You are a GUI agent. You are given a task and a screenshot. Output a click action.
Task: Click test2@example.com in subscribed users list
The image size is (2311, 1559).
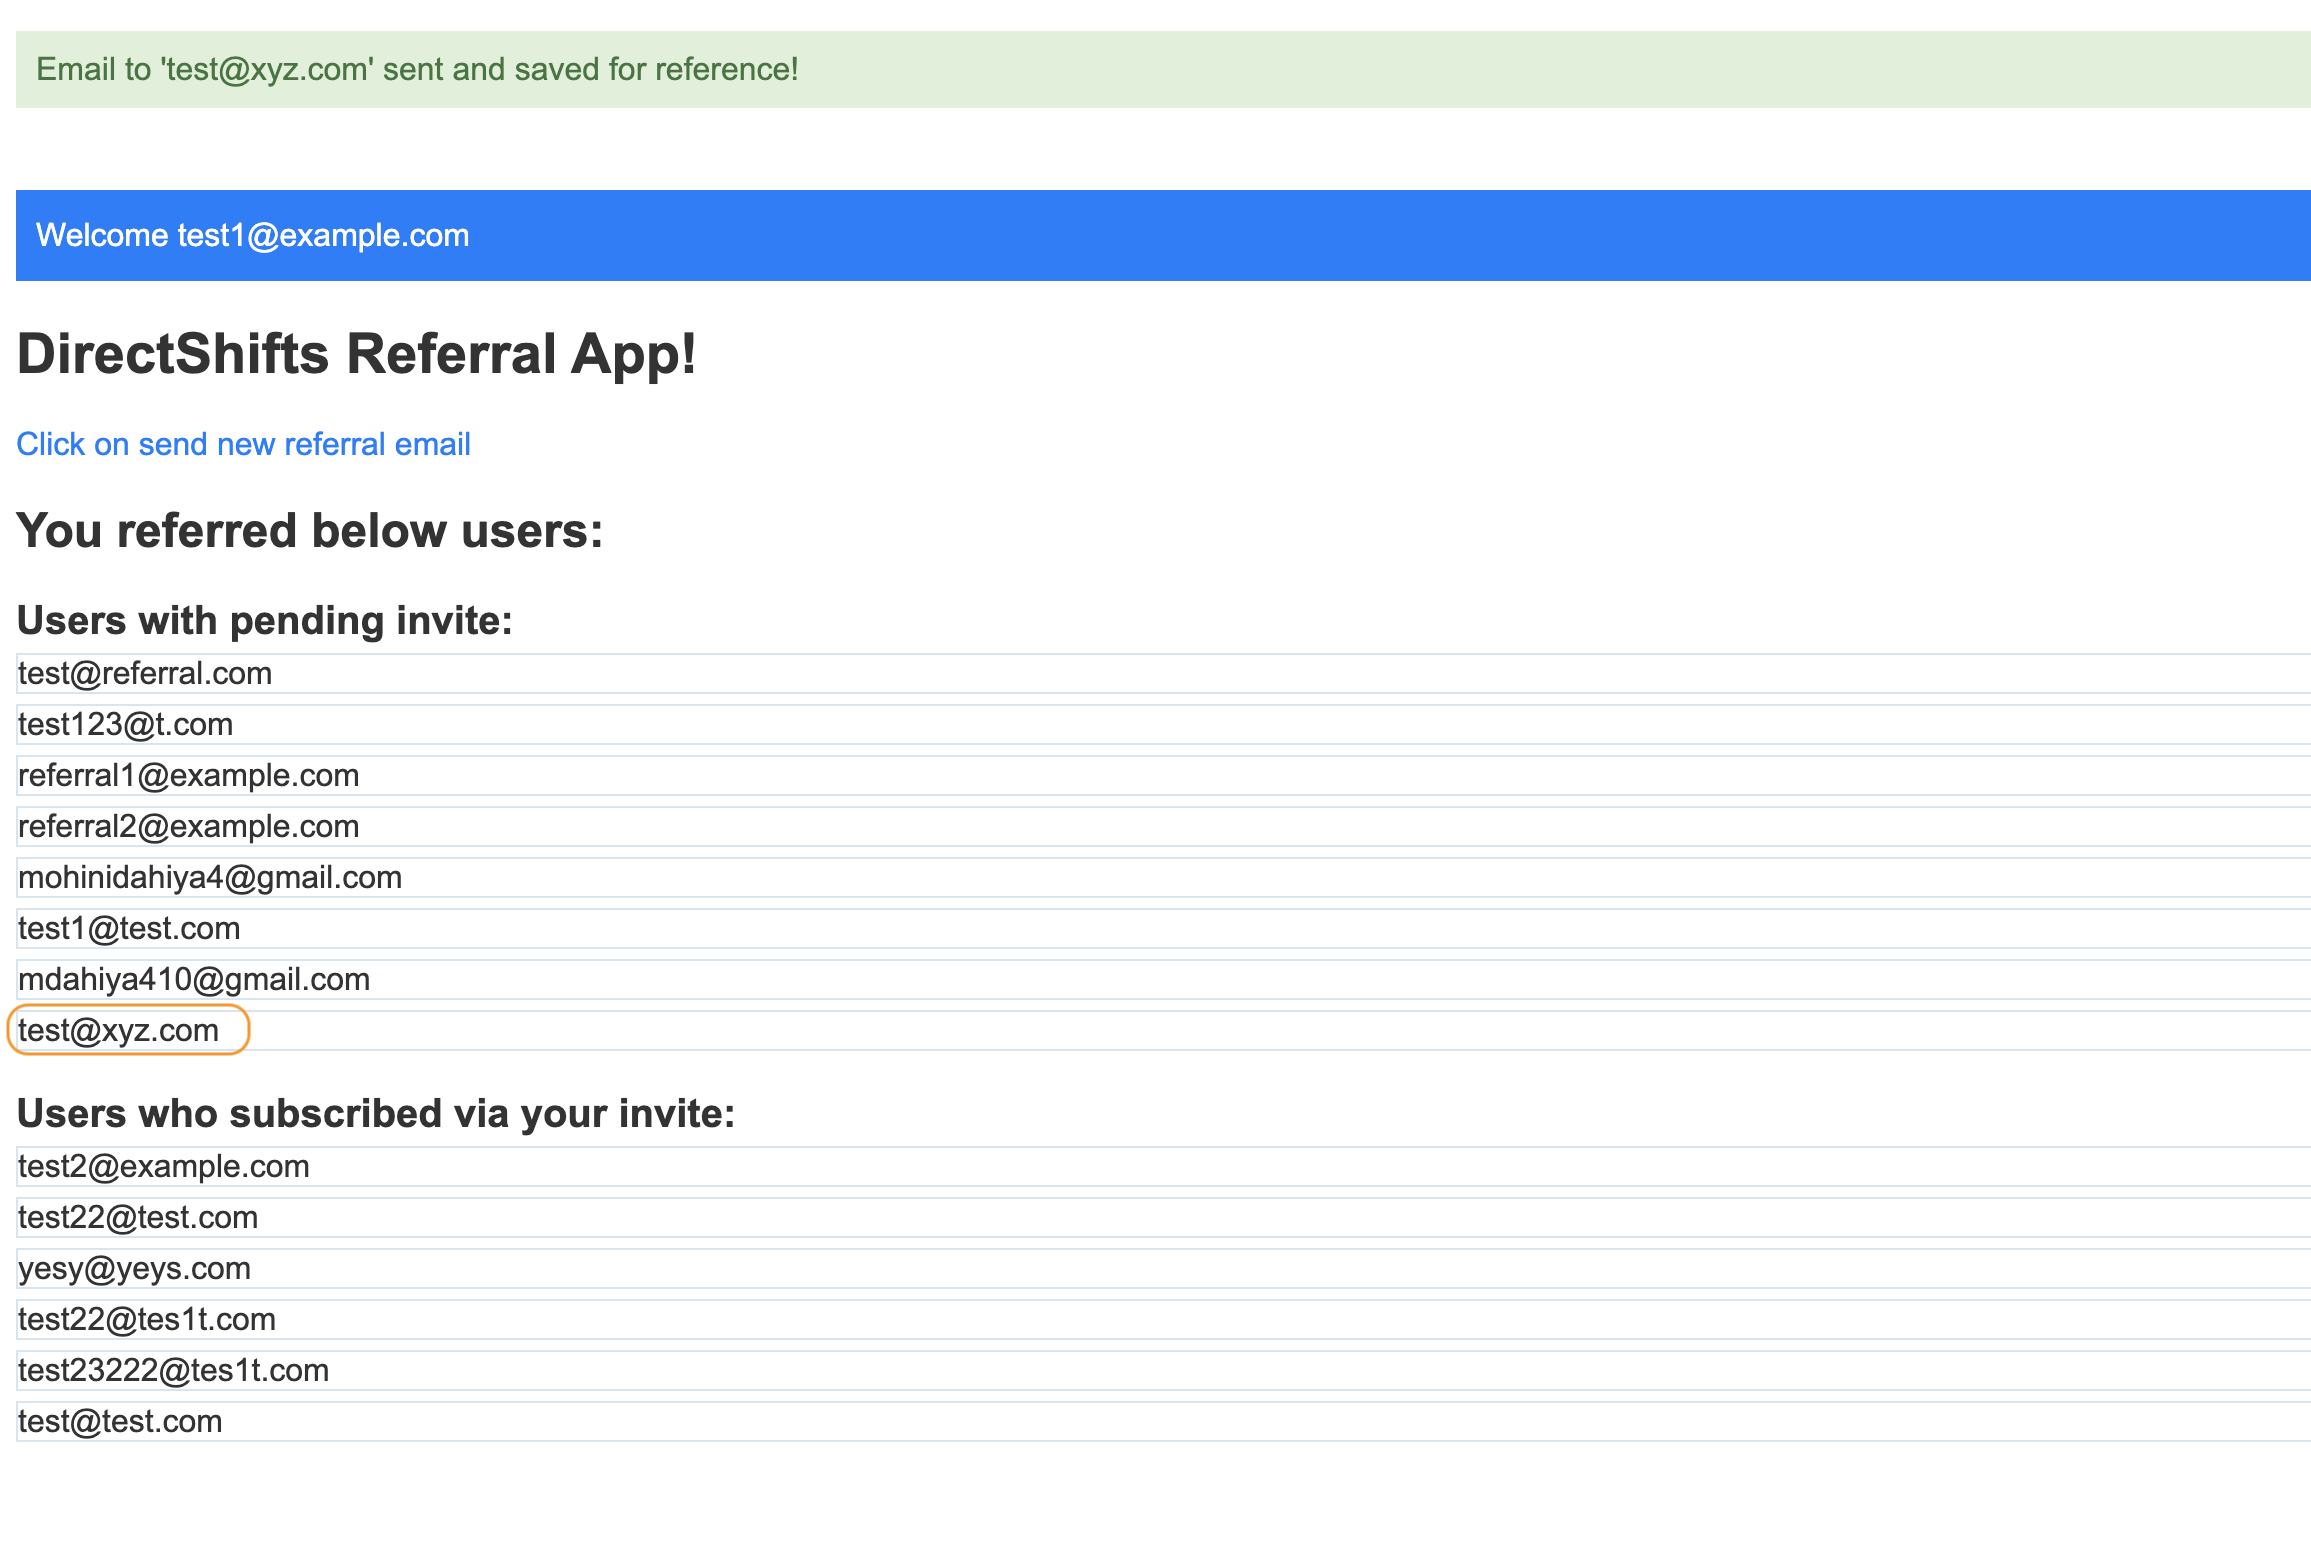[x=163, y=1166]
